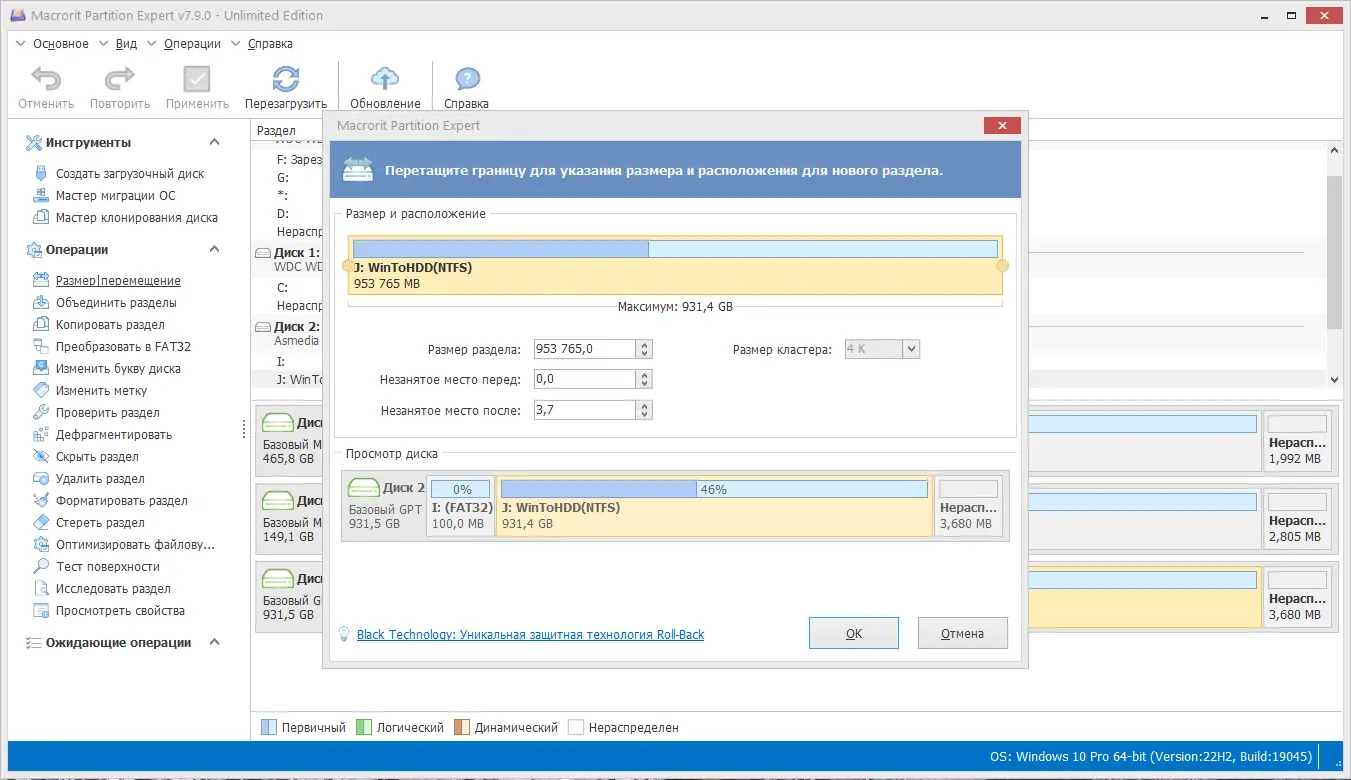Click the partition list scrollbar up arrow
This screenshot has height=780, width=1351.
tap(1334, 150)
